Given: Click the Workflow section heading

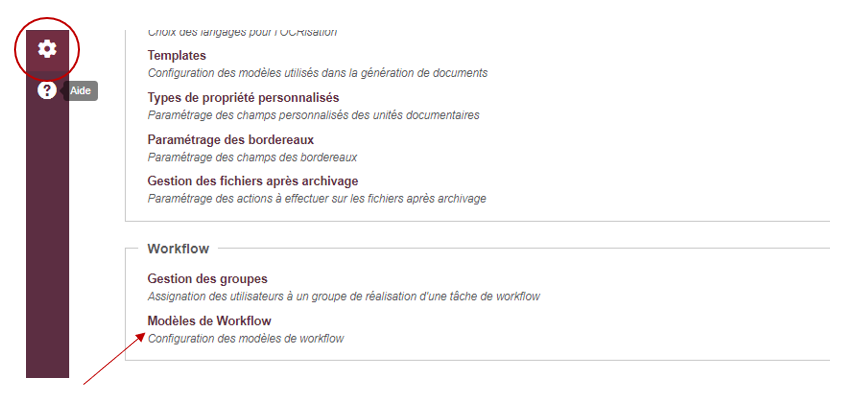Looking at the screenshot, I should (x=178, y=249).
